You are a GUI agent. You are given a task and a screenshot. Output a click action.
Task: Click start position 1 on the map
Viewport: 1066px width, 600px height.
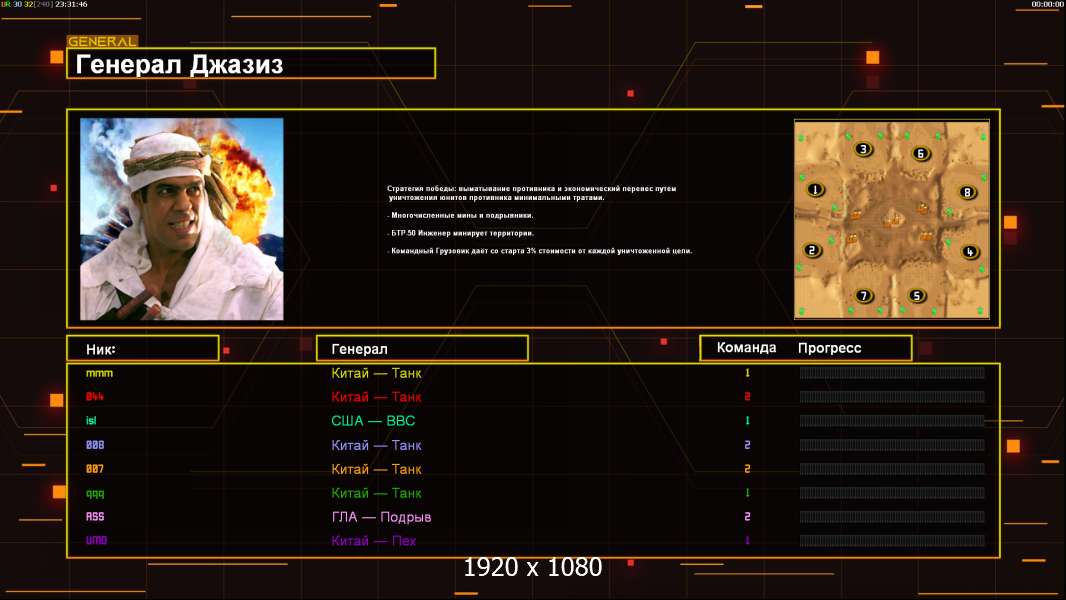point(815,189)
